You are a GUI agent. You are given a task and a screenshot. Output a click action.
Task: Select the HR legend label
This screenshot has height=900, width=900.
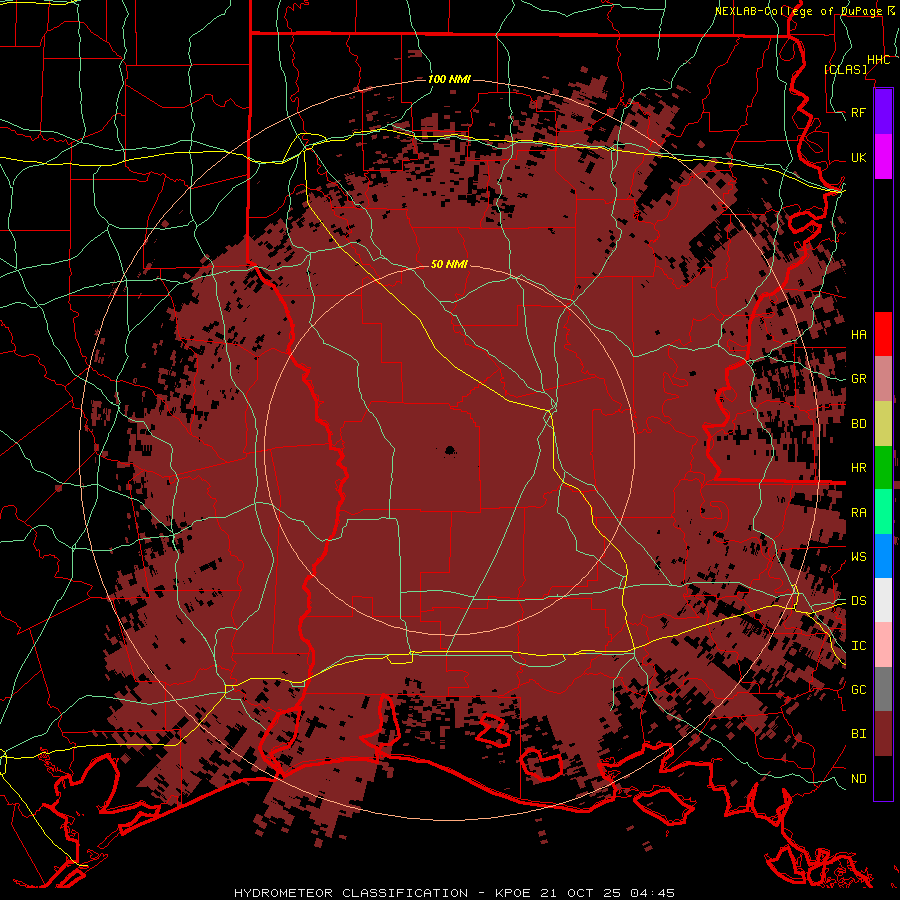click(x=858, y=468)
